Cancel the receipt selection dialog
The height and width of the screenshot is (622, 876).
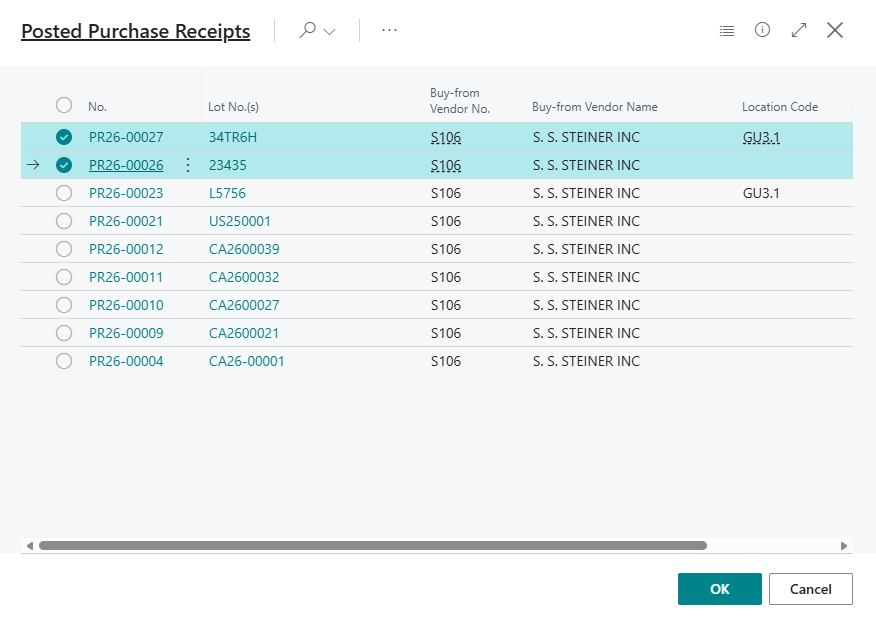tap(811, 589)
